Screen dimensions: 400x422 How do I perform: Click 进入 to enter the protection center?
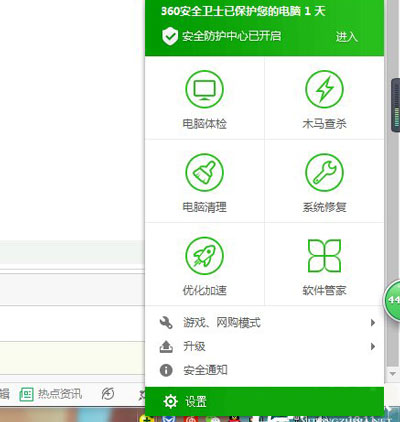click(x=347, y=37)
